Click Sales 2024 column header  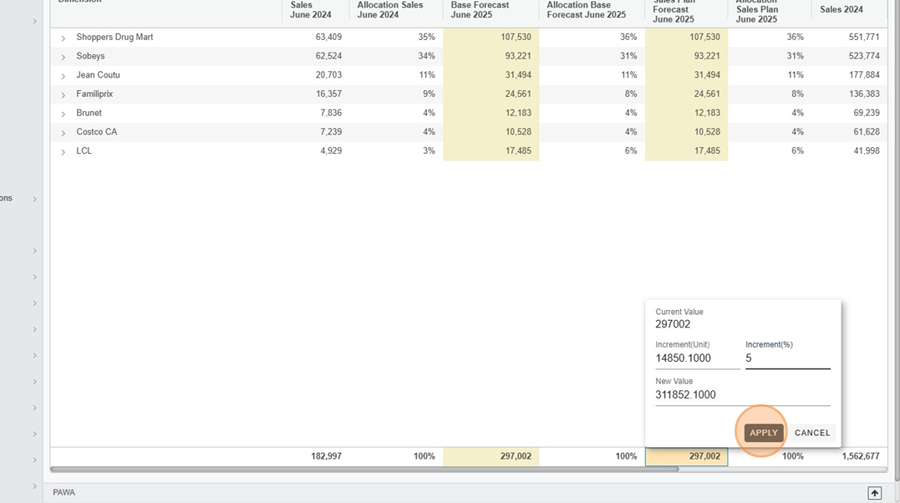[x=841, y=9]
